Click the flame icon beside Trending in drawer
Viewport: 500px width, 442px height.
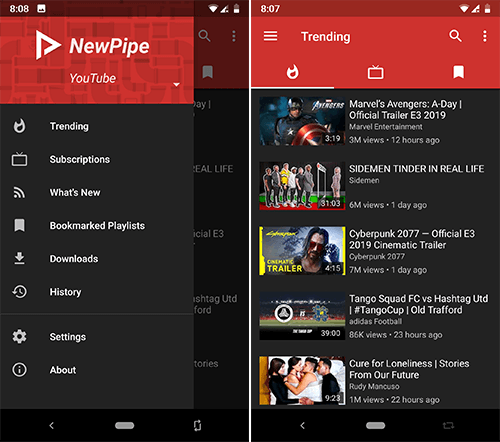click(19, 126)
